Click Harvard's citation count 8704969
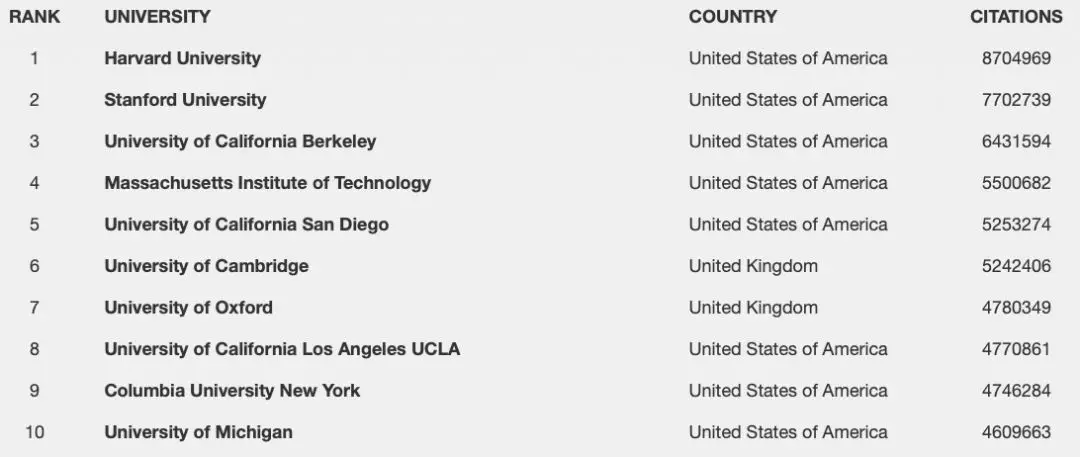 (1016, 58)
